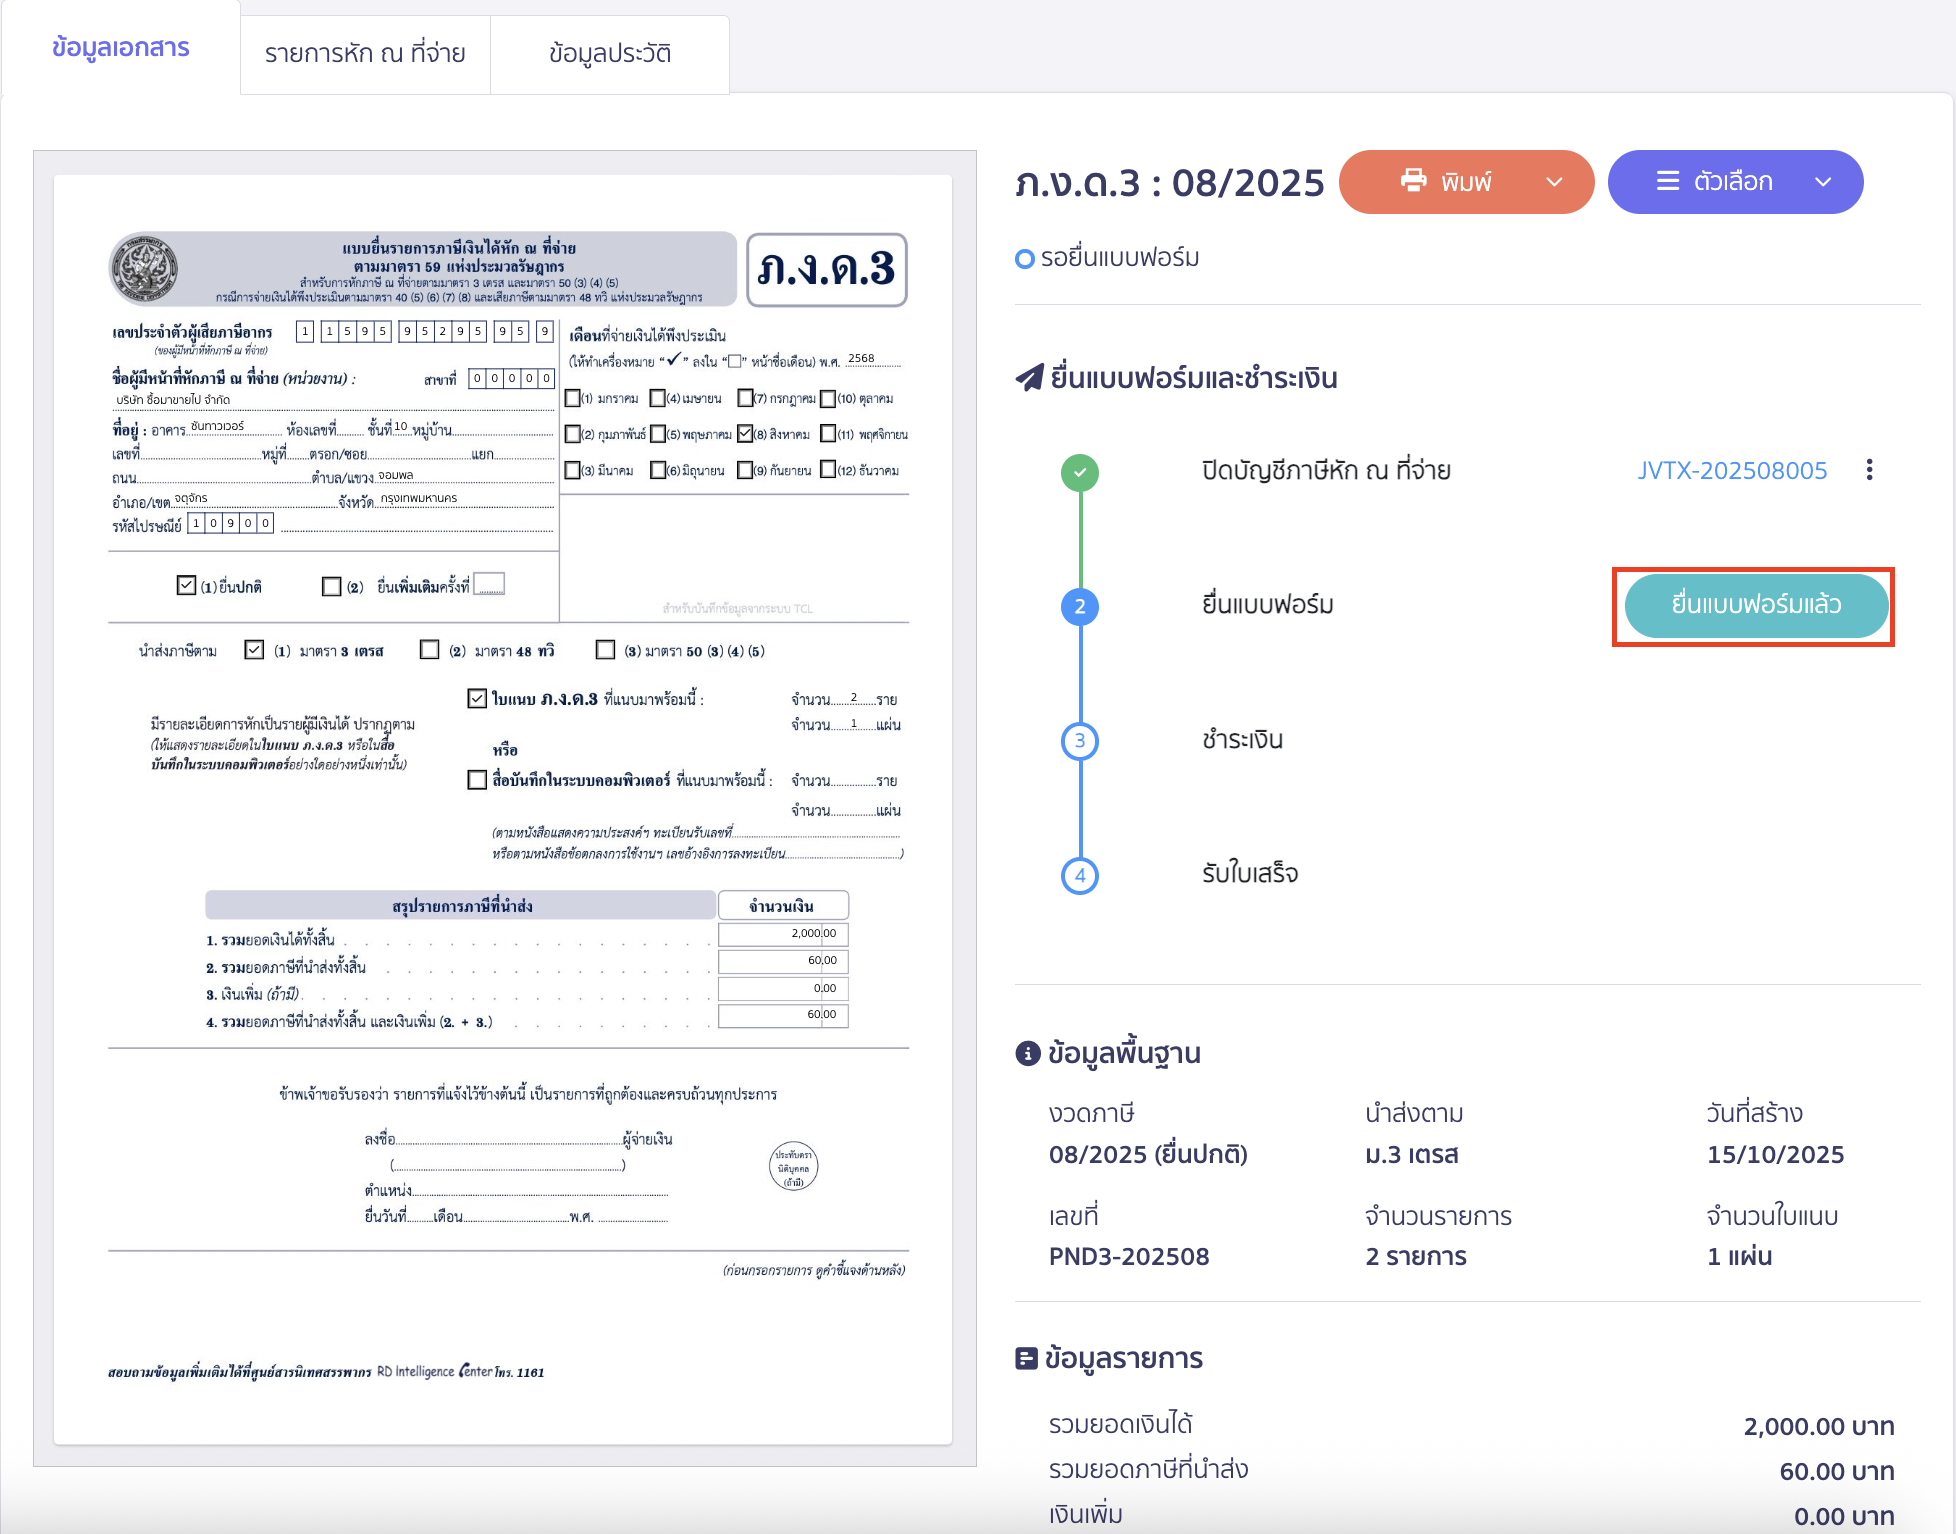Click step 4 circle for รับใบเสร็จ
This screenshot has width=1956, height=1534.
click(x=1079, y=875)
